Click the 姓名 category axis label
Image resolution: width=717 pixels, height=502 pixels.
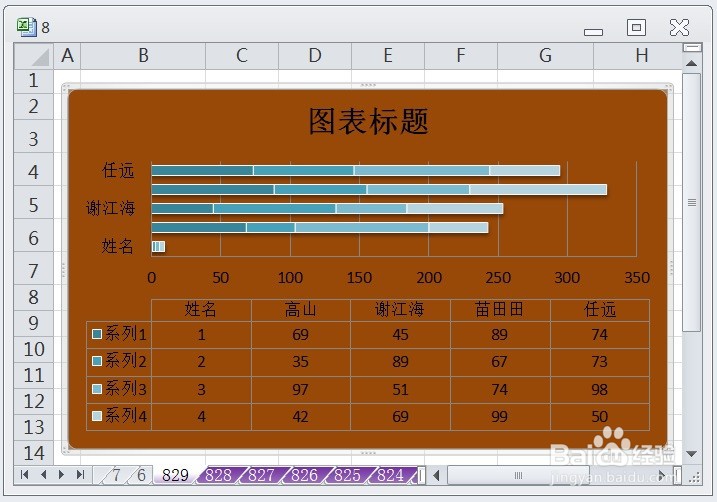coord(117,246)
